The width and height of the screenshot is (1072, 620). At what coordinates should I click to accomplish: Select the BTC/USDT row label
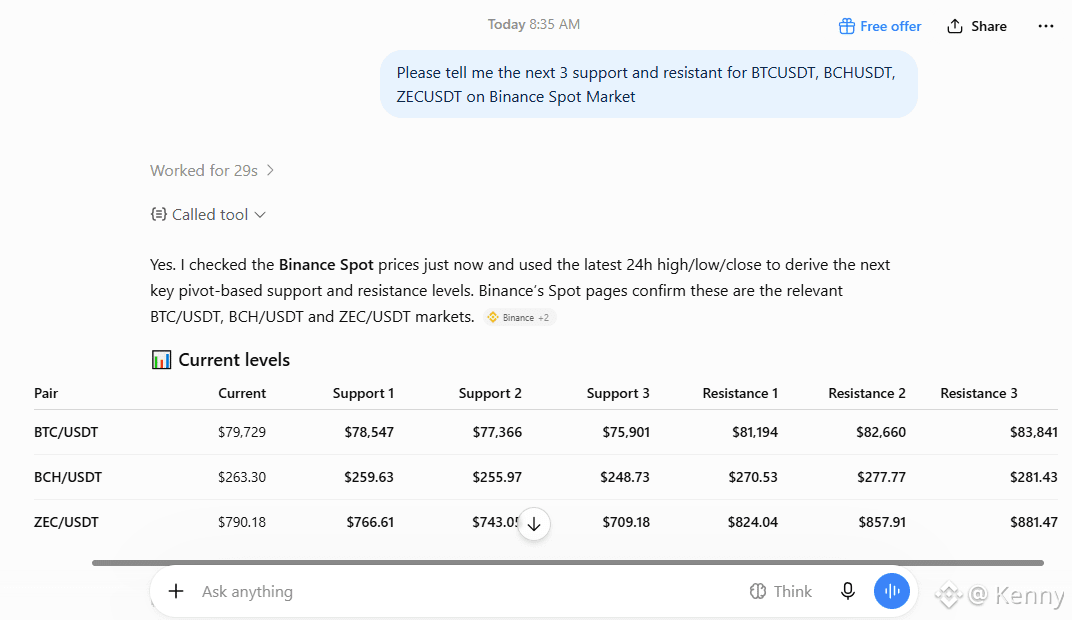click(x=66, y=432)
